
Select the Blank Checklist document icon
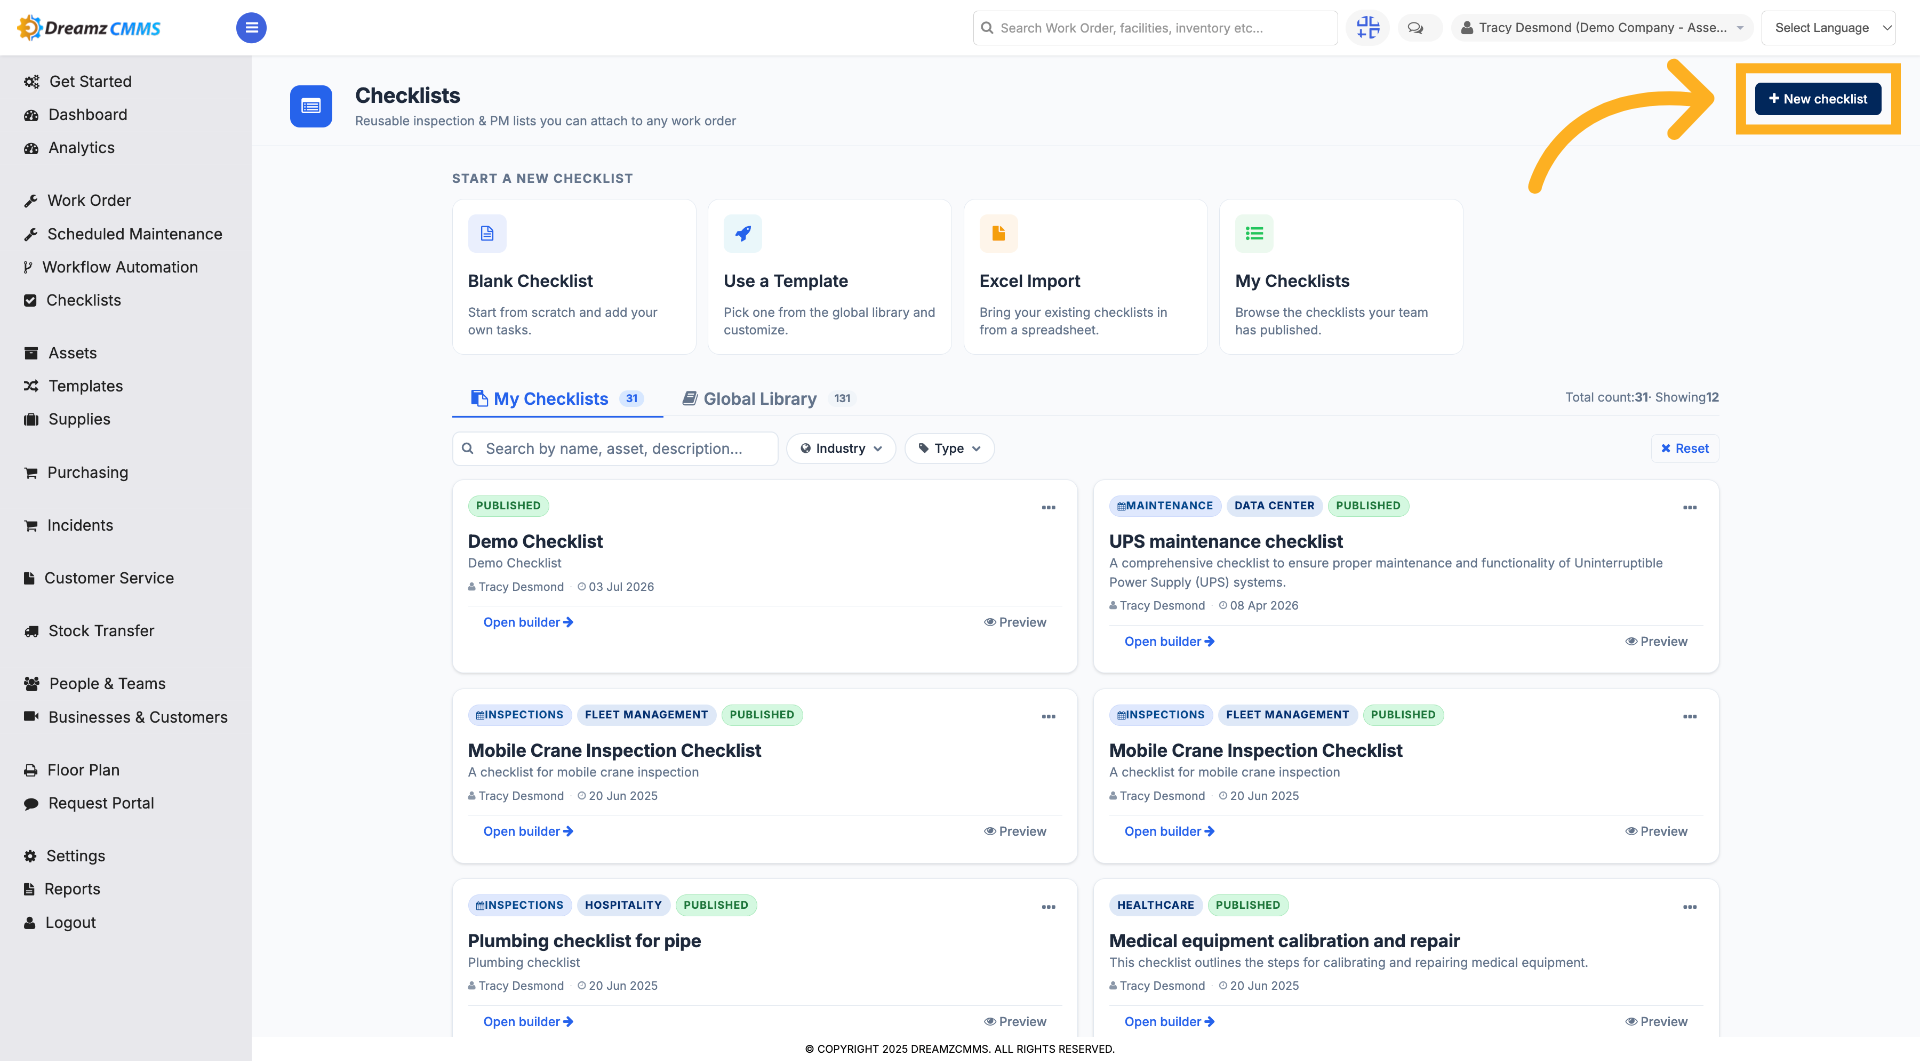487,234
